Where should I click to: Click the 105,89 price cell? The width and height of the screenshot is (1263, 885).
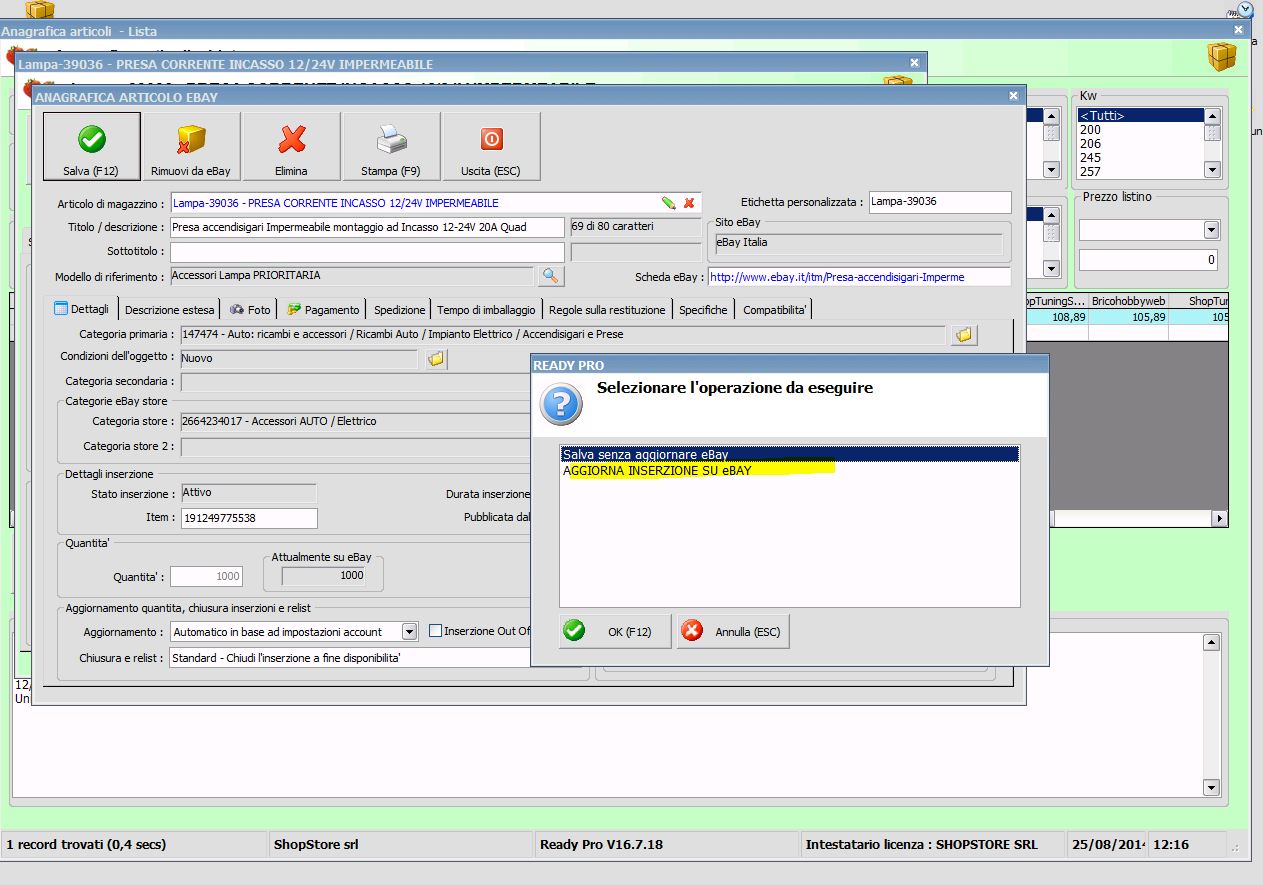[x=1128, y=317]
